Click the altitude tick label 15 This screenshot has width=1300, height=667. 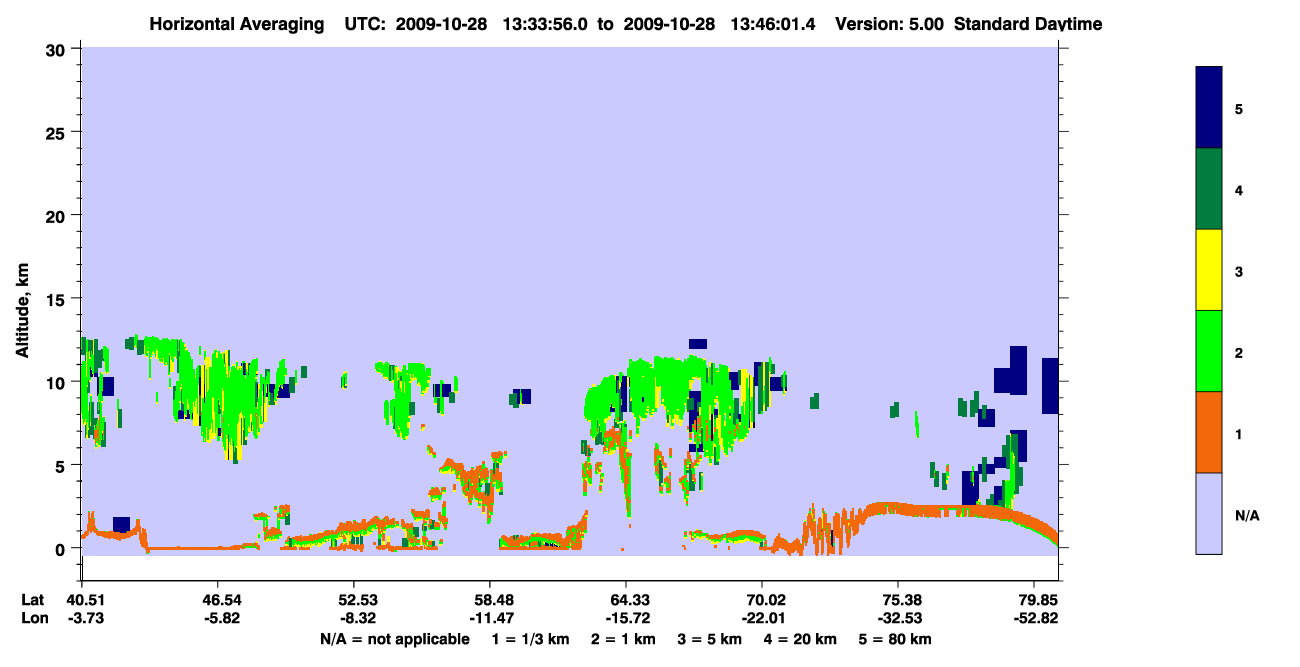[x=58, y=298]
